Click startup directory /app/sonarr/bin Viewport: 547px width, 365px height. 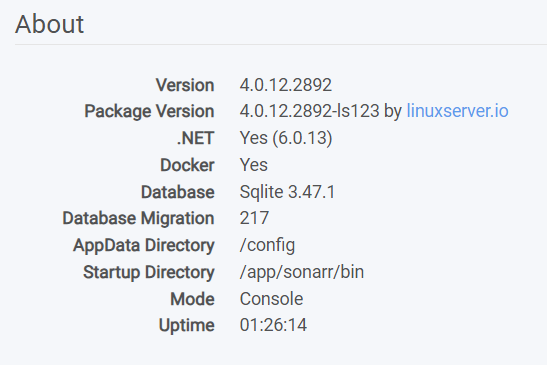click(302, 272)
